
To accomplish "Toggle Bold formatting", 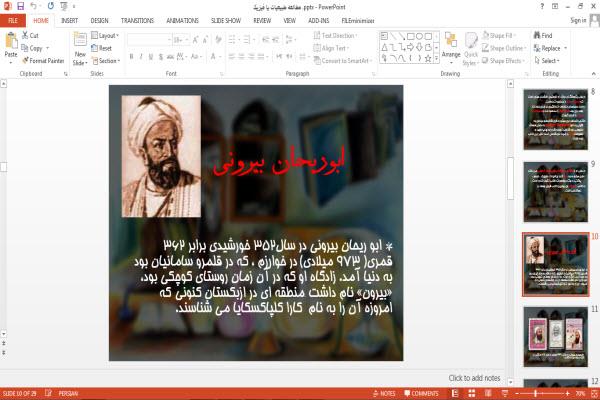I will click(132, 57).
